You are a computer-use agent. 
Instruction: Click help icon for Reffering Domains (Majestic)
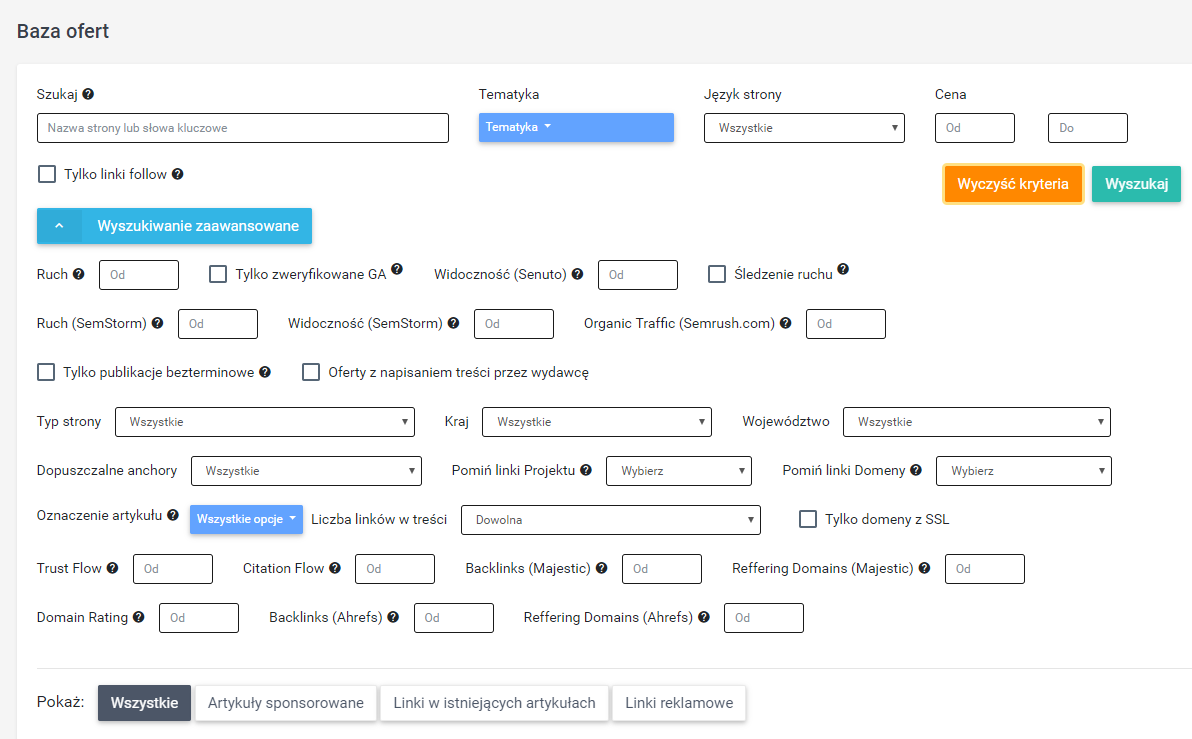pyautogui.click(x=924, y=568)
